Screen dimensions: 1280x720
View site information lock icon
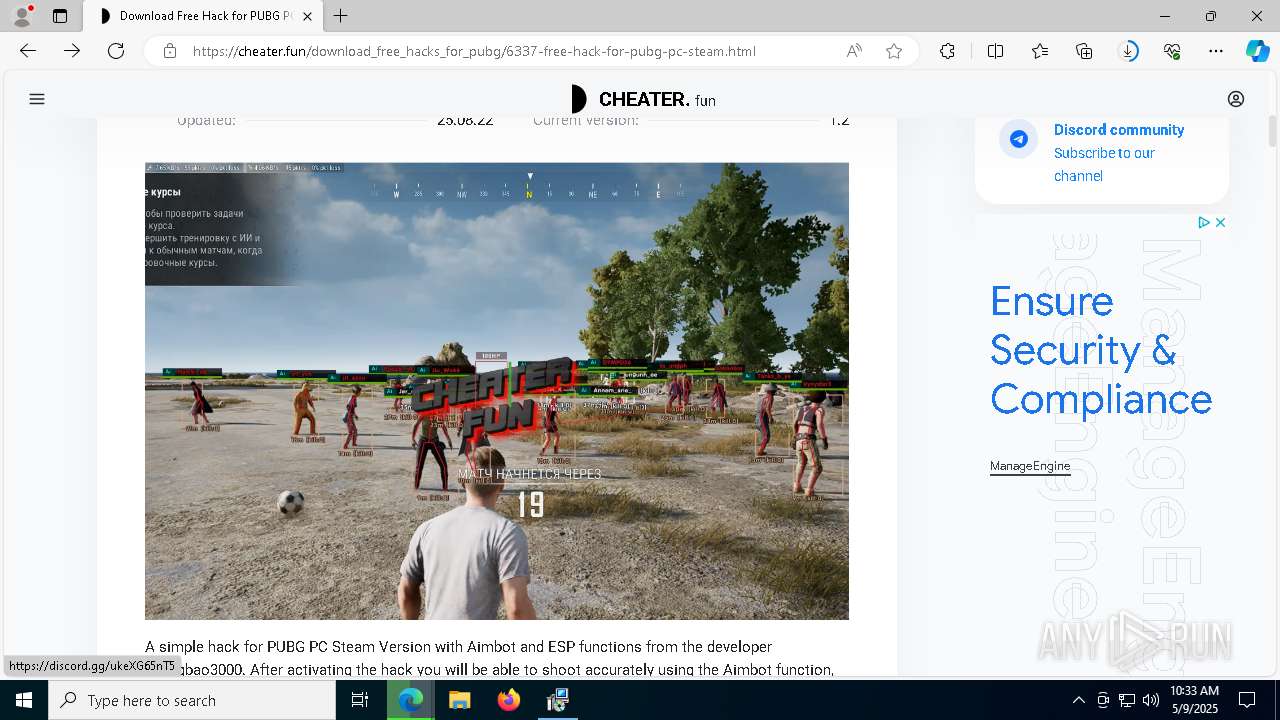tap(170, 51)
